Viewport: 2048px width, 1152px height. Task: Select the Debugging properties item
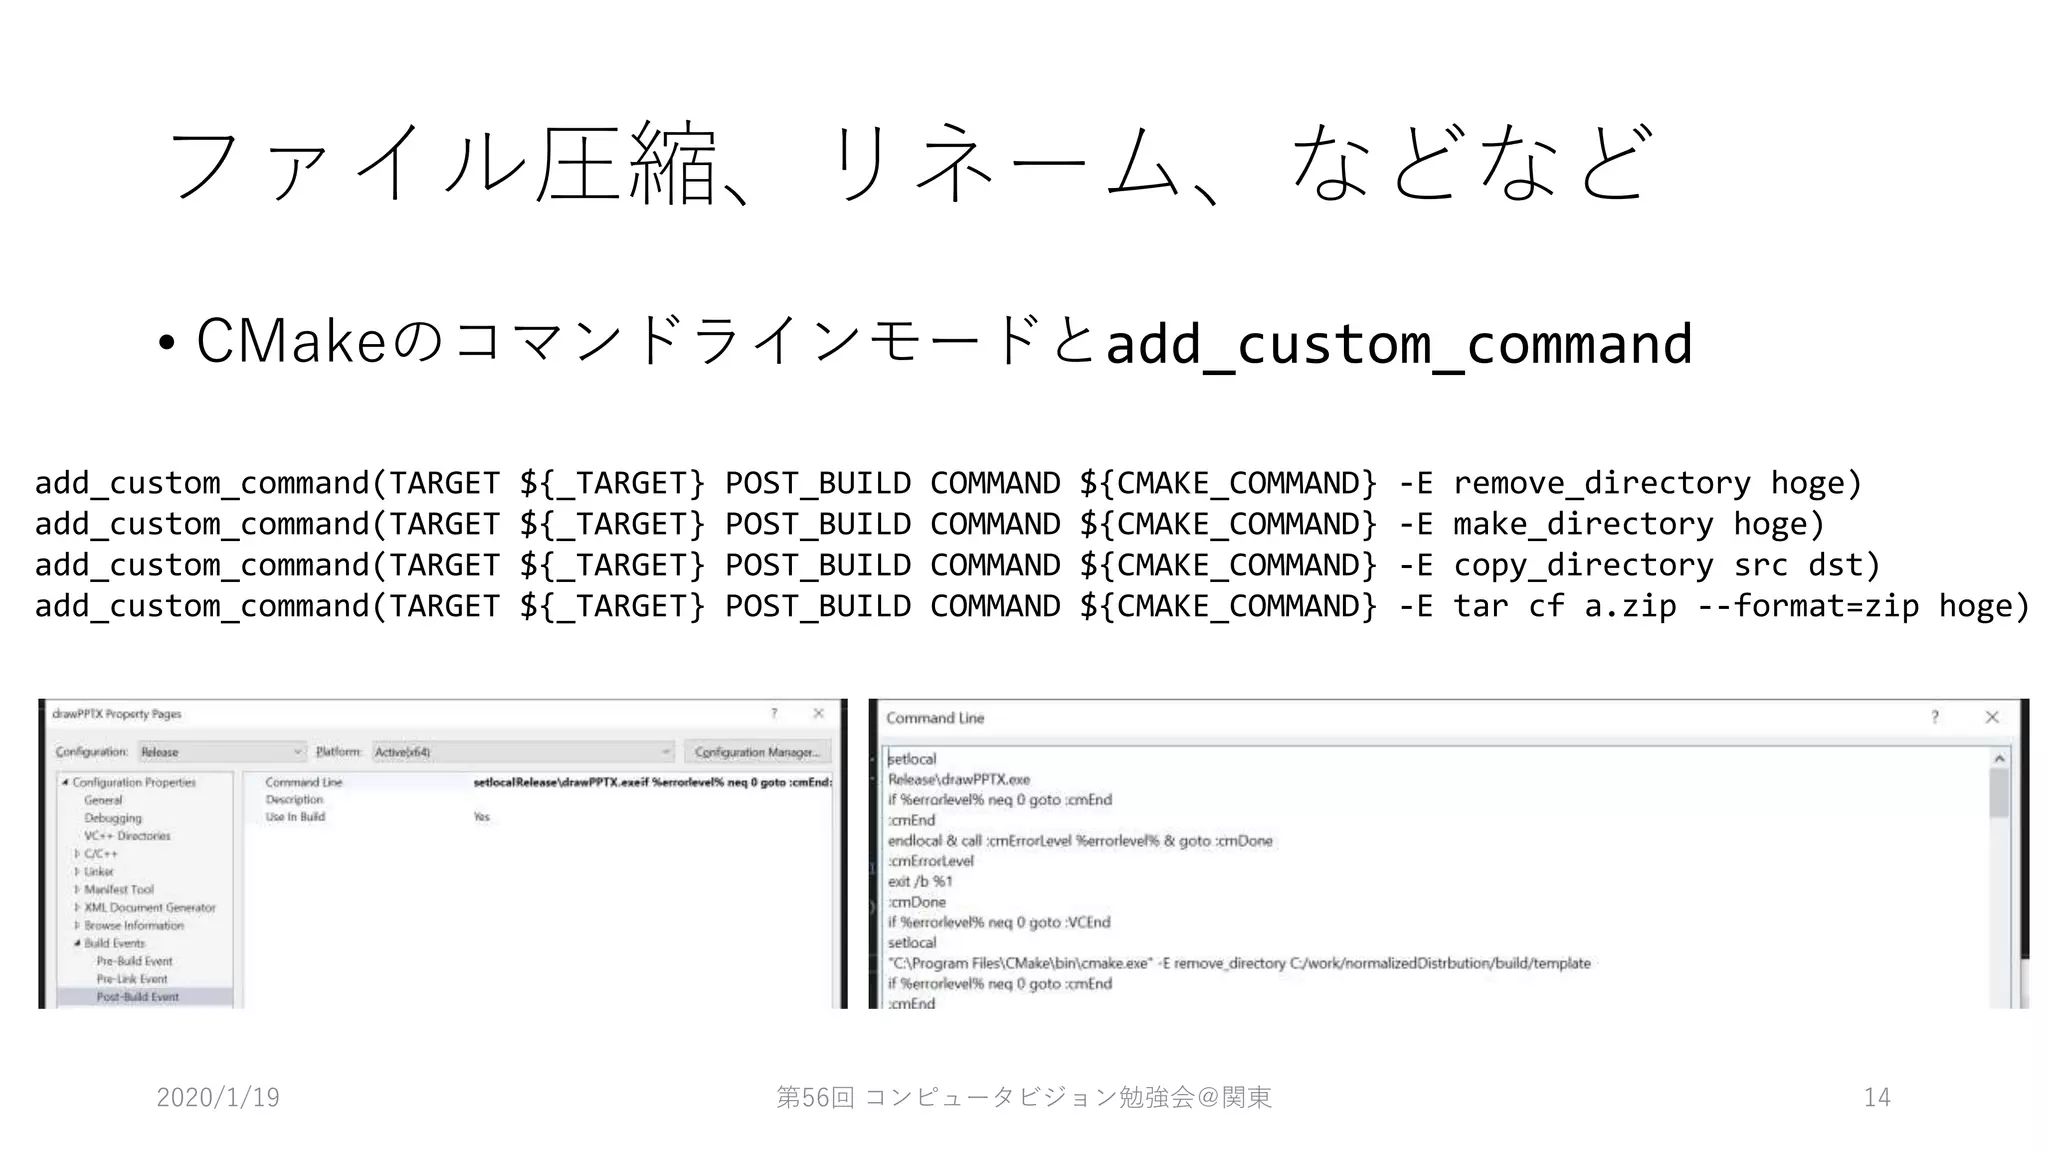tap(113, 818)
